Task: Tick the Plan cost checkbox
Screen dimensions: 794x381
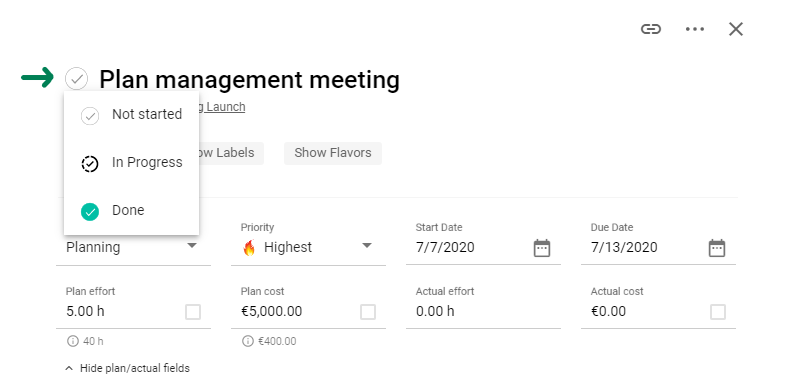Action: (368, 312)
